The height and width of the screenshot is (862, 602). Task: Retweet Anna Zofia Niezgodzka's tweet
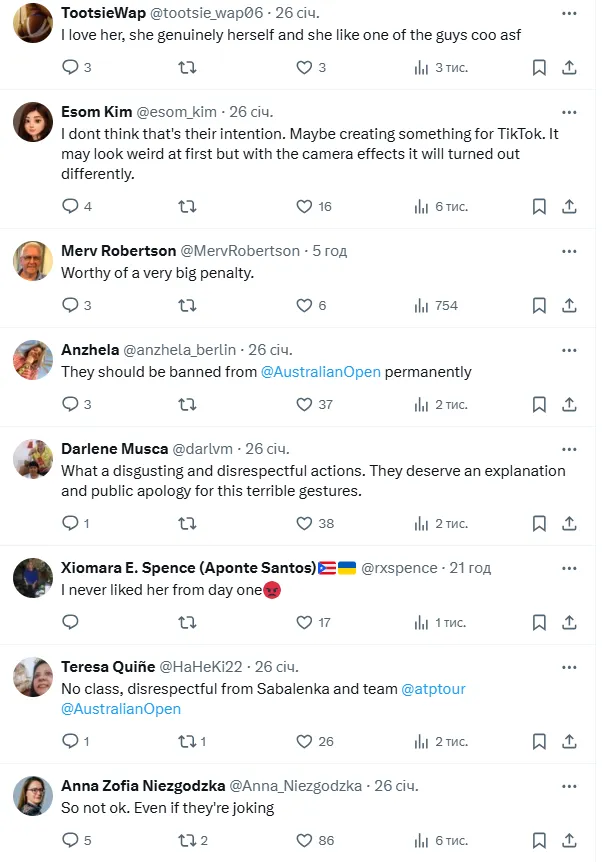[x=187, y=840]
